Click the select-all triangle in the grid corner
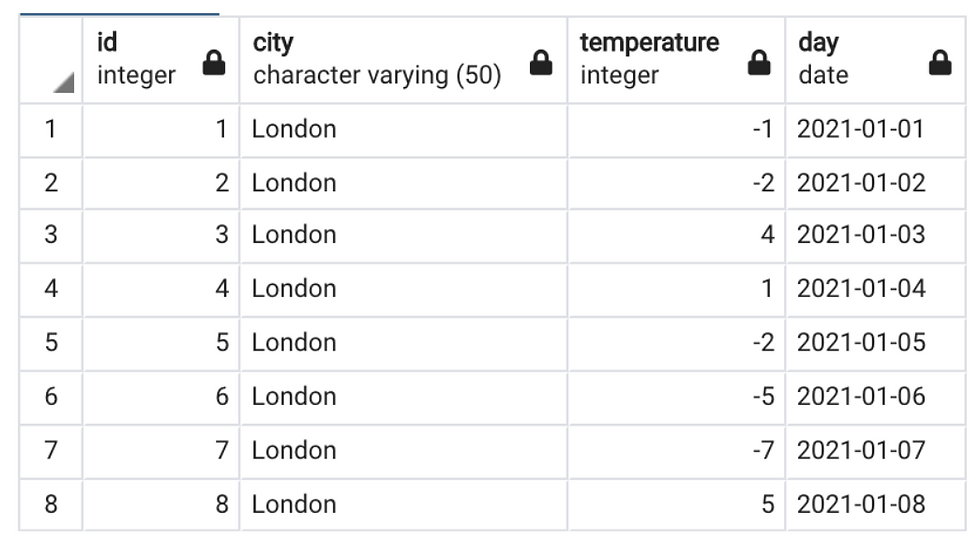 point(63,87)
